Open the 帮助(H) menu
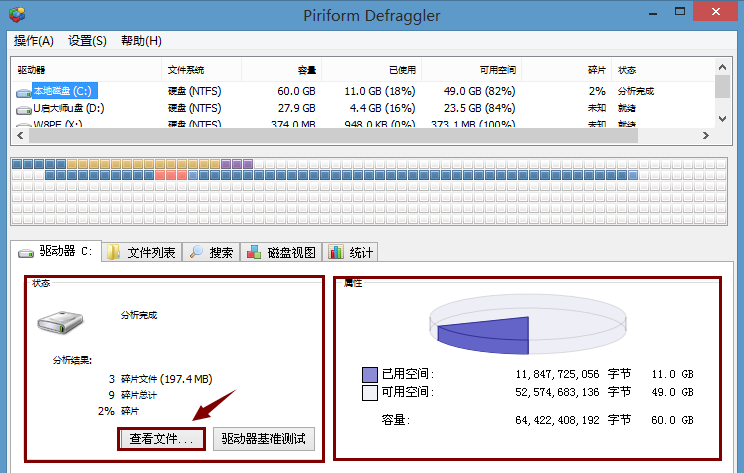Image resolution: width=744 pixels, height=473 pixels. pyautogui.click(x=141, y=41)
